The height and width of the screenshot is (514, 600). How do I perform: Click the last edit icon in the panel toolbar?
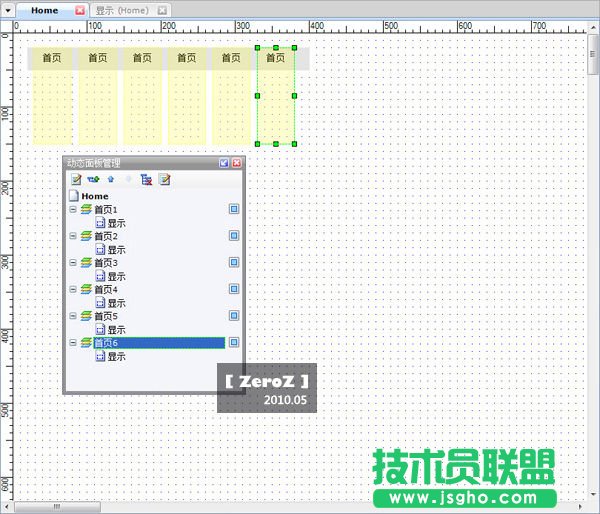tap(165, 179)
